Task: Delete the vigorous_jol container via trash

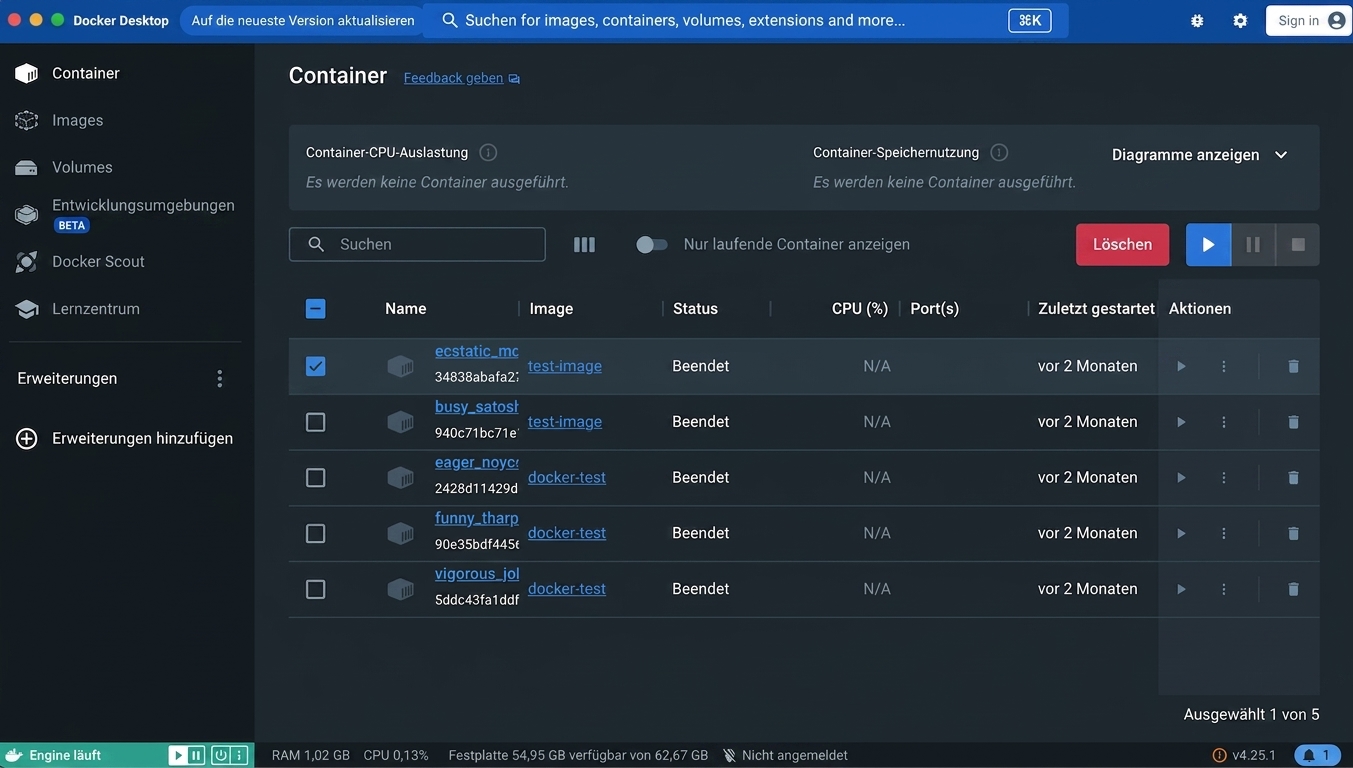Action: pos(1293,589)
